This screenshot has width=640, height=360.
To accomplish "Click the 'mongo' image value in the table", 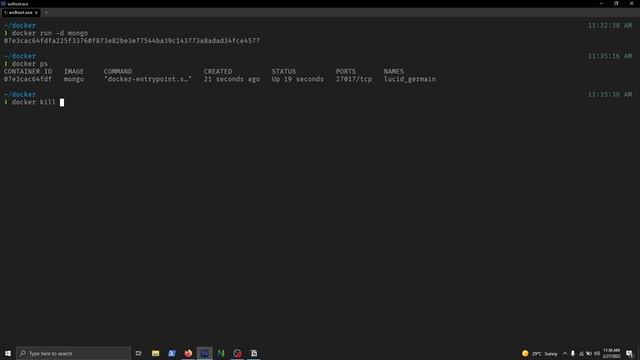I will coord(74,79).
